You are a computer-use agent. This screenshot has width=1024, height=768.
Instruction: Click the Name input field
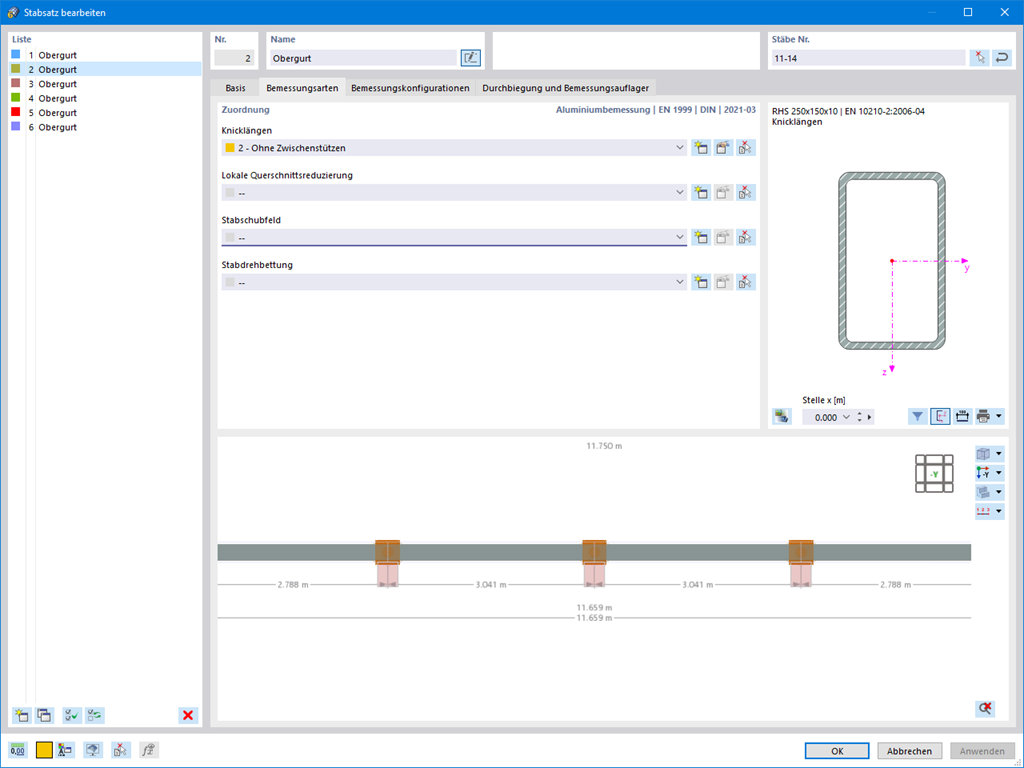tap(363, 58)
